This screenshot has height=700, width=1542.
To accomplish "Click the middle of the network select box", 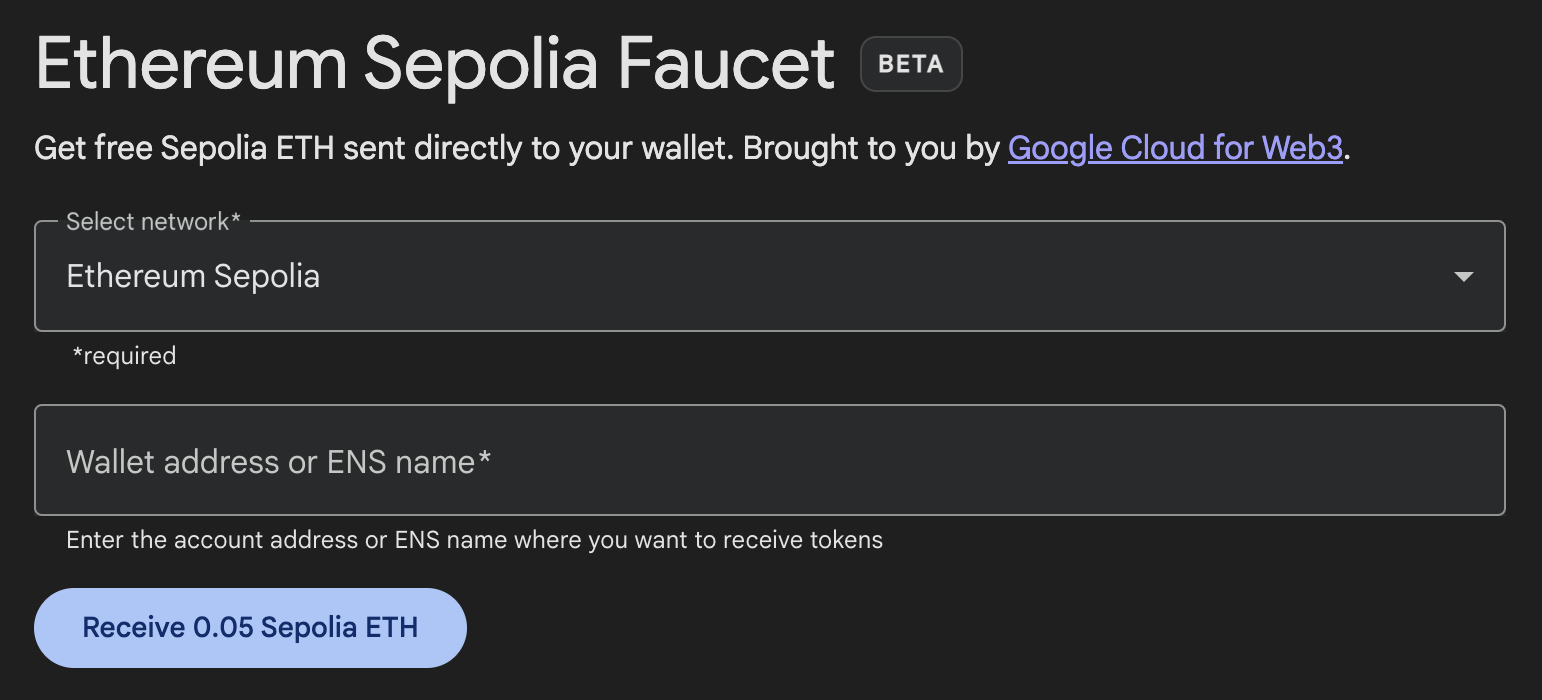I will pyautogui.click(x=769, y=277).
